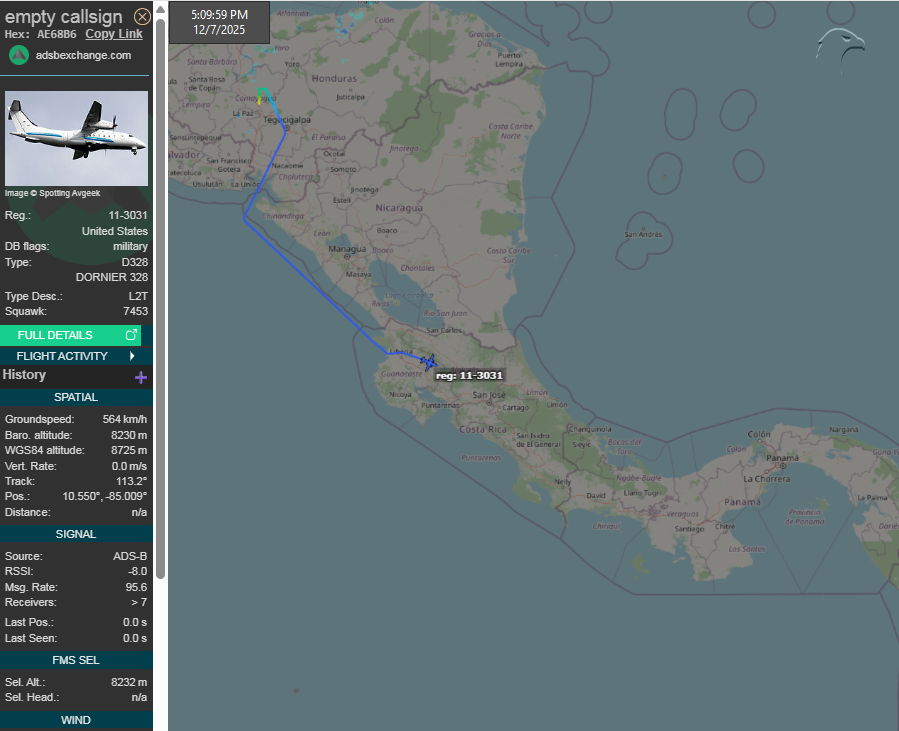
Task: Click the aircraft icon on the map
Action: tap(428, 362)
